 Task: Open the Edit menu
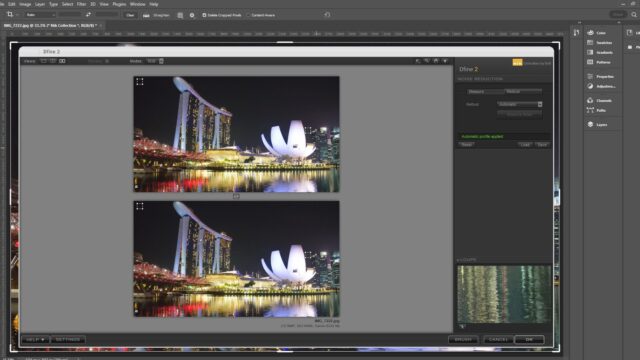coord(11,4)
